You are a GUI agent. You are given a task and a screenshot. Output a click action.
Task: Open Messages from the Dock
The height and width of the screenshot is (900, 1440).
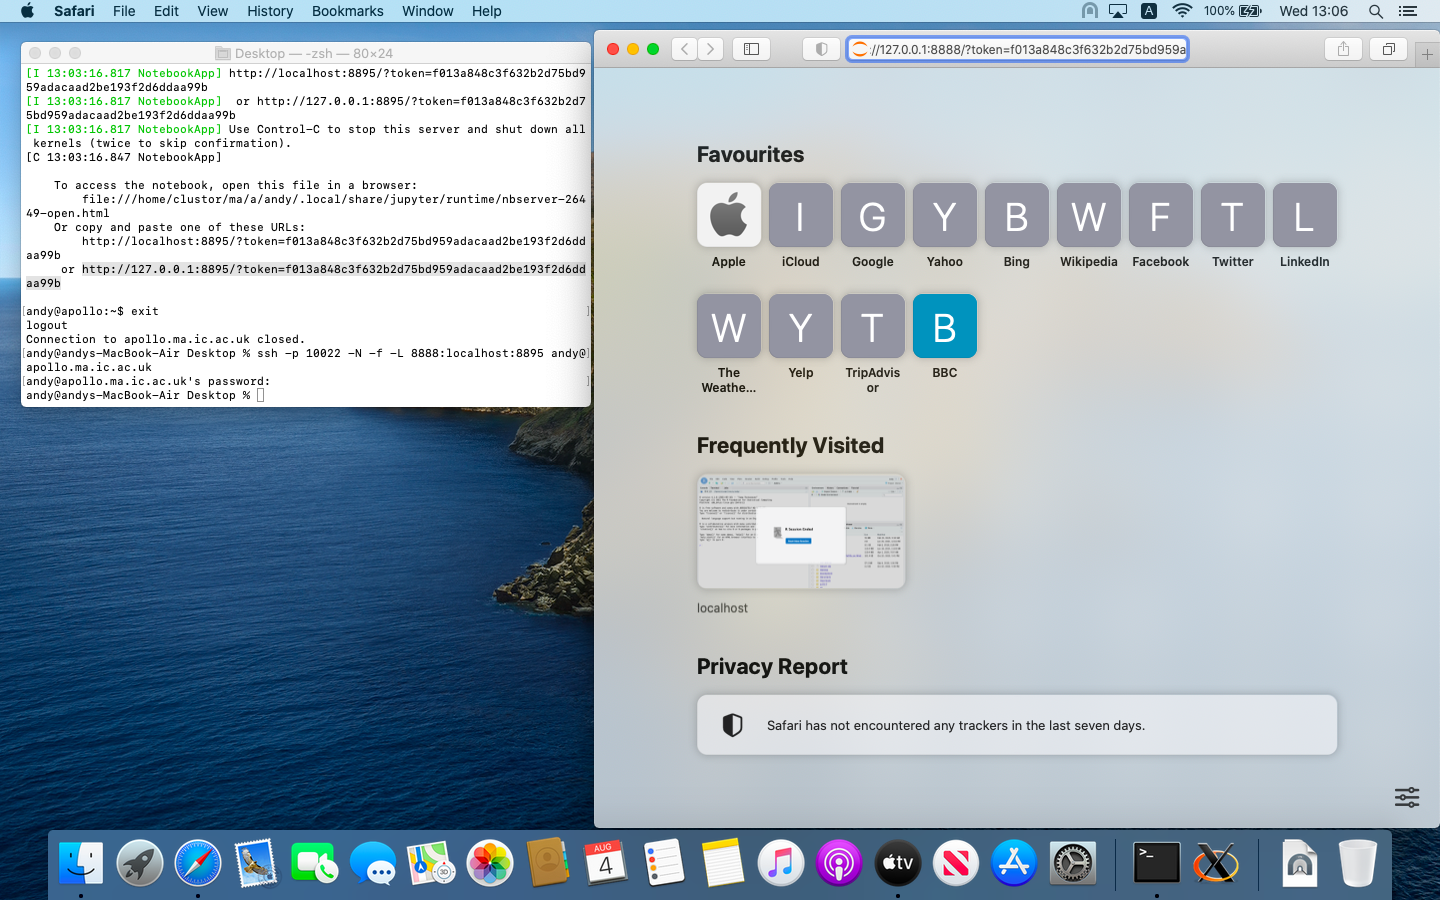(373, 863)
